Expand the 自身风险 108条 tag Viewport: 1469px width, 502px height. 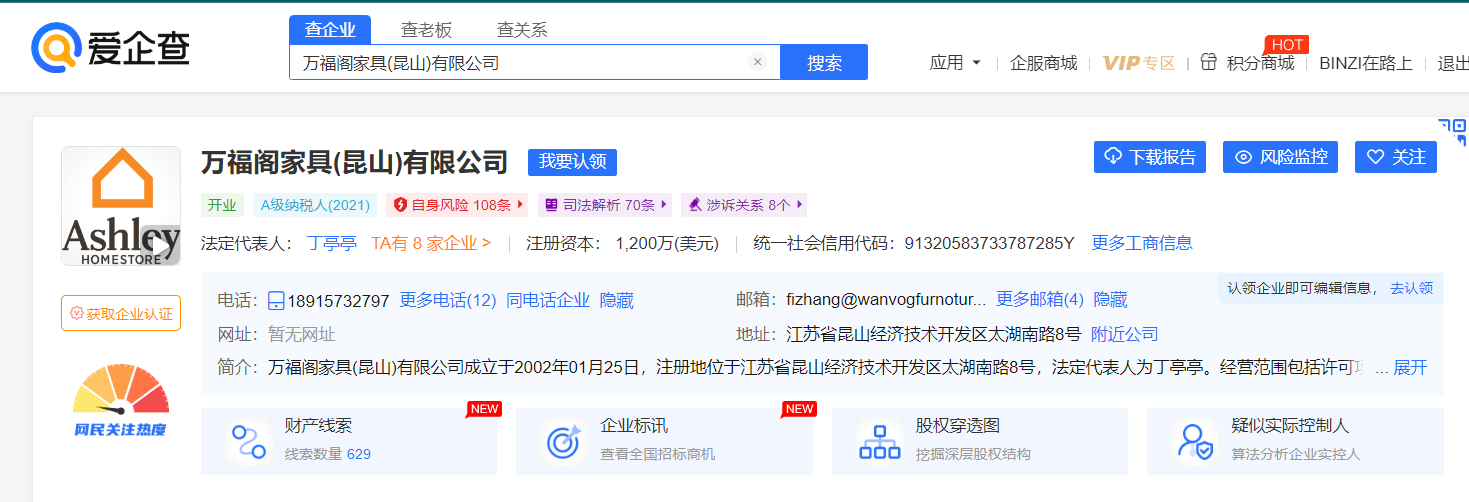tap(458, 205)
